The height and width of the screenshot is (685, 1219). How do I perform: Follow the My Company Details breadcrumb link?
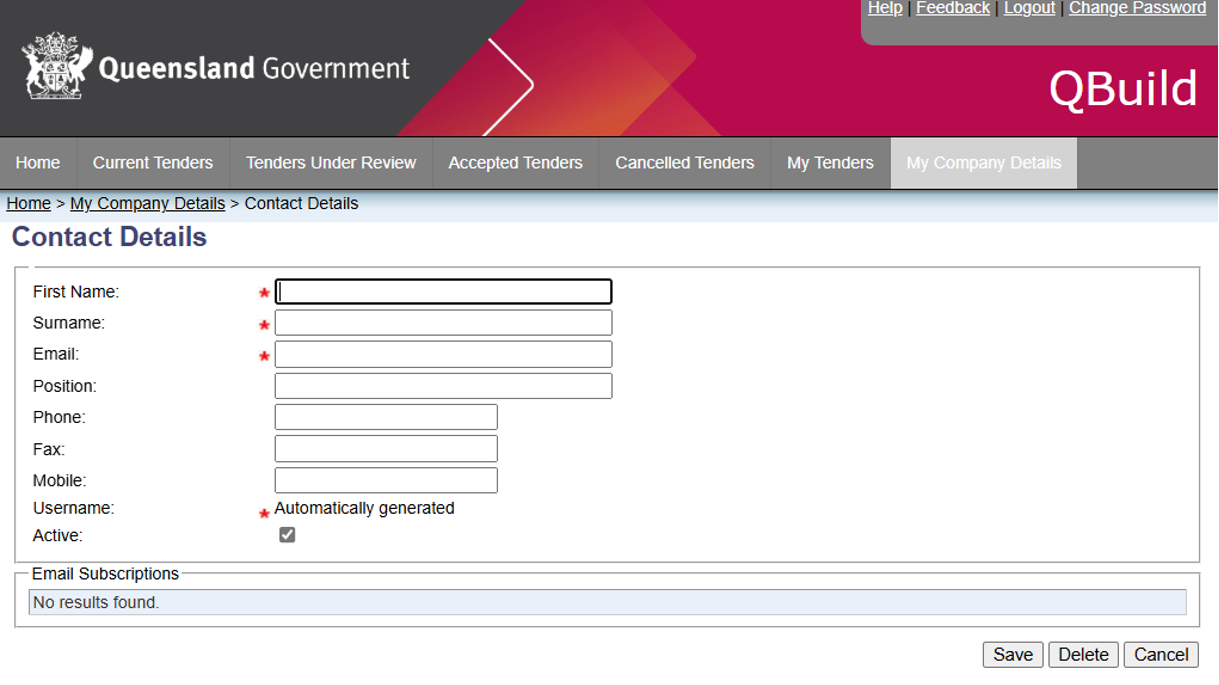[147, 203]
